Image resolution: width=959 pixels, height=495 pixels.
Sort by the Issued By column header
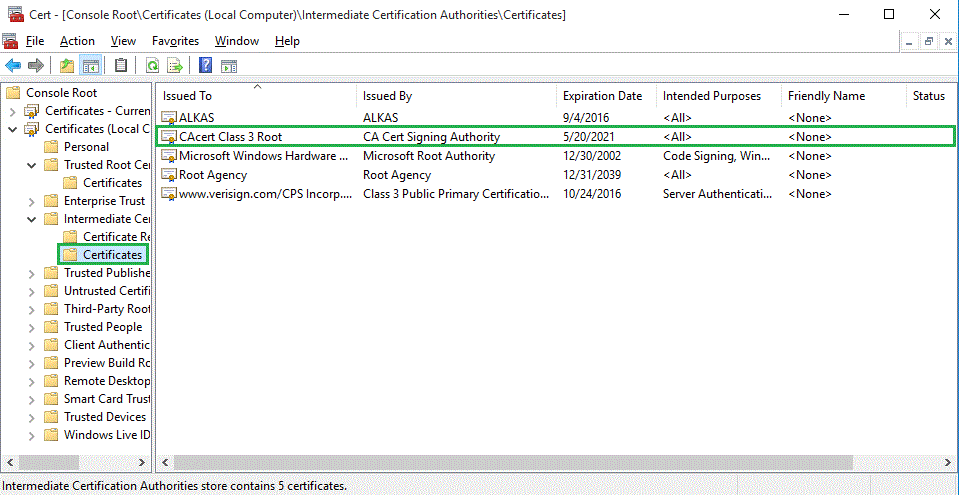[387, 96]
